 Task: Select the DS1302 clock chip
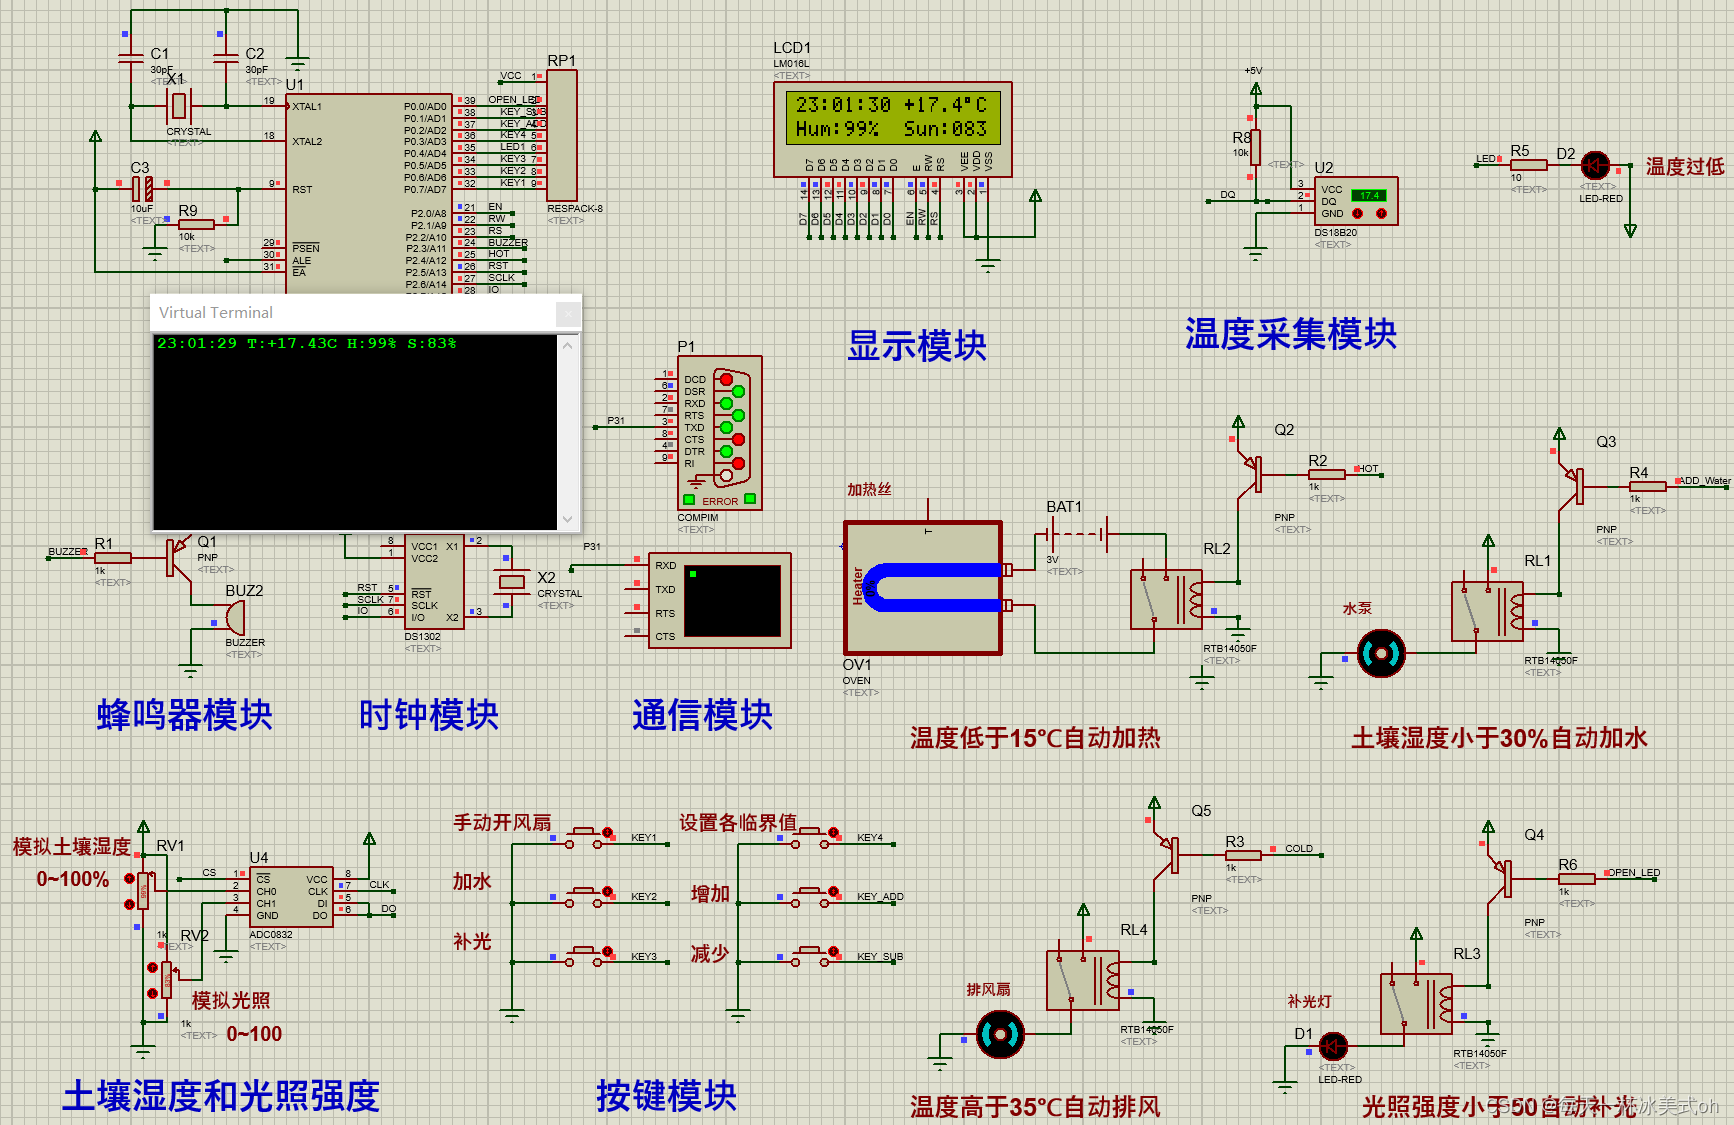click(433, 582)
